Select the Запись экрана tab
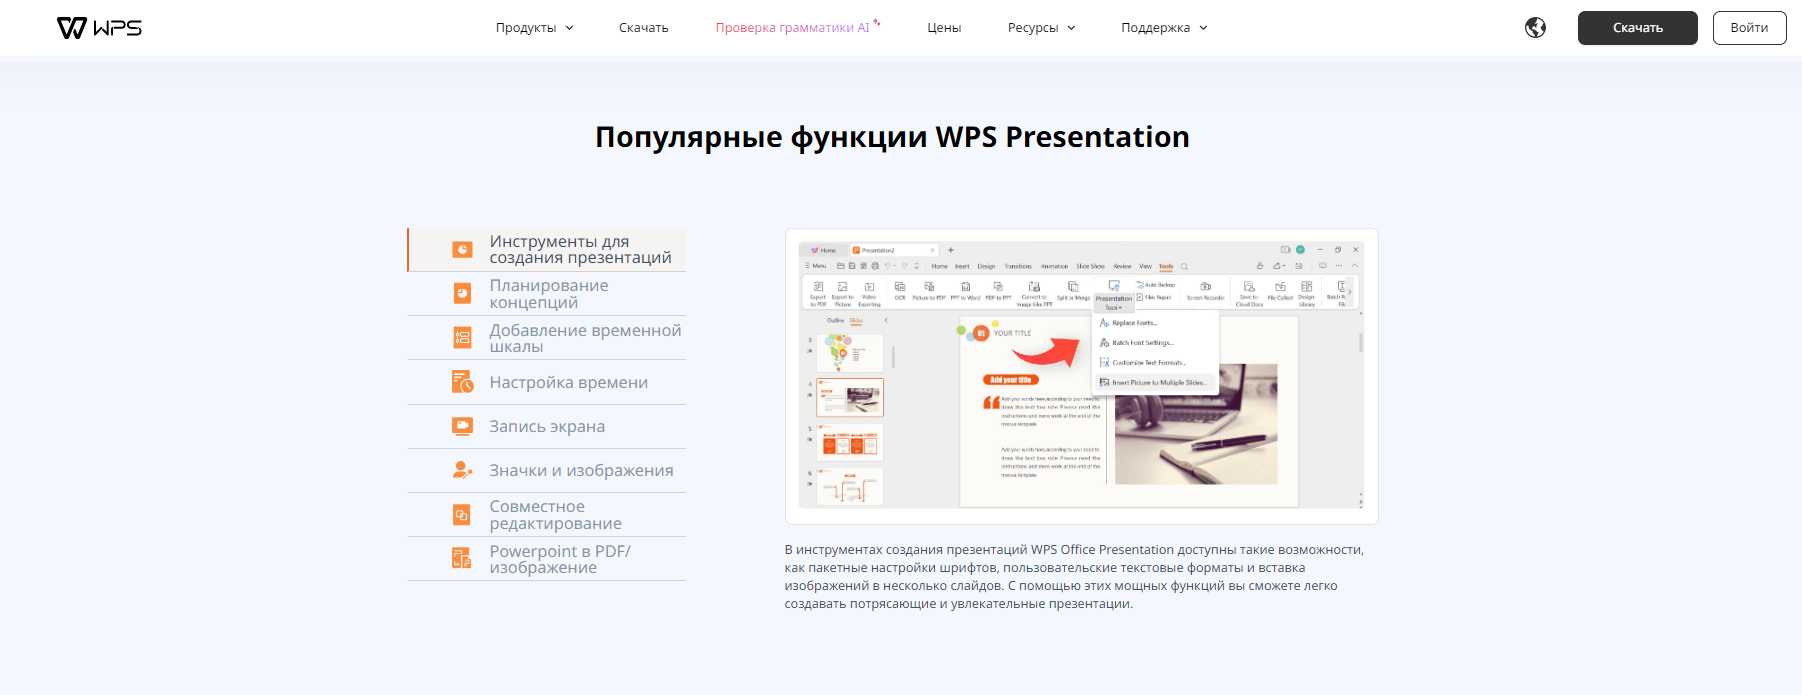1802x695 pixels. pos(547,427)
